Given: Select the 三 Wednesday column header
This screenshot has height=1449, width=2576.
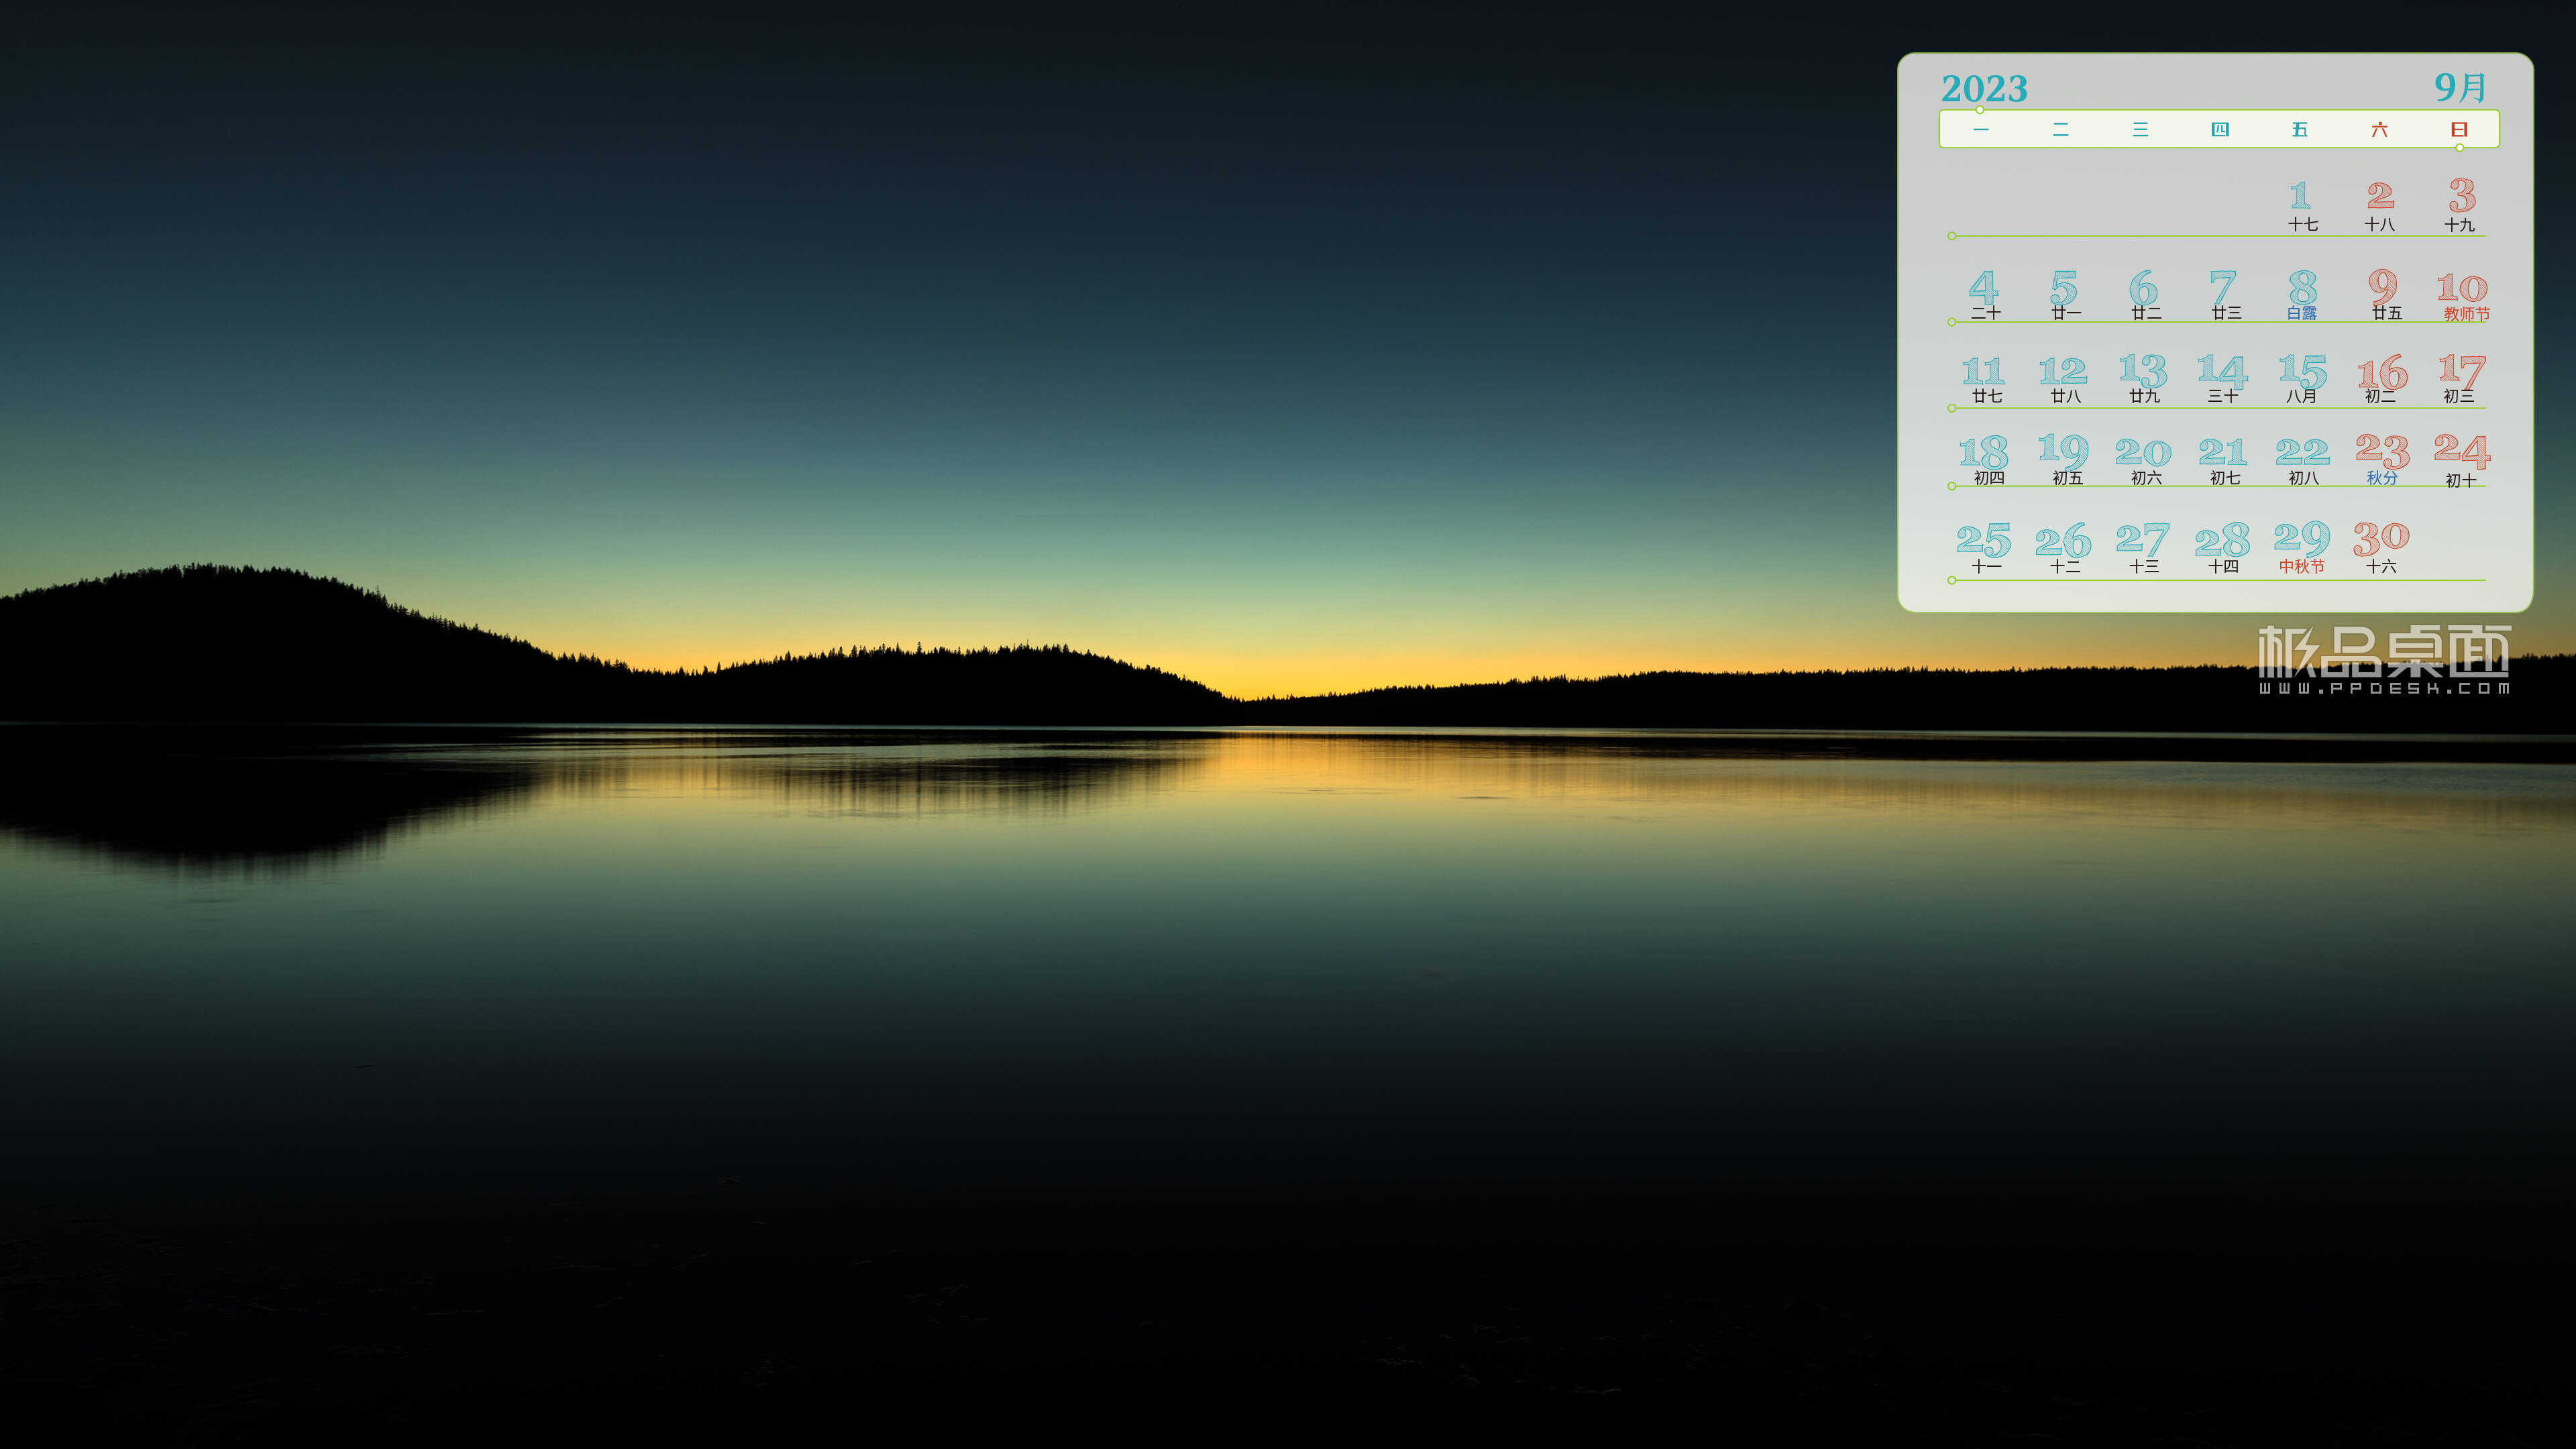Looking at the screenshot, I should [x=2140, y=129].
